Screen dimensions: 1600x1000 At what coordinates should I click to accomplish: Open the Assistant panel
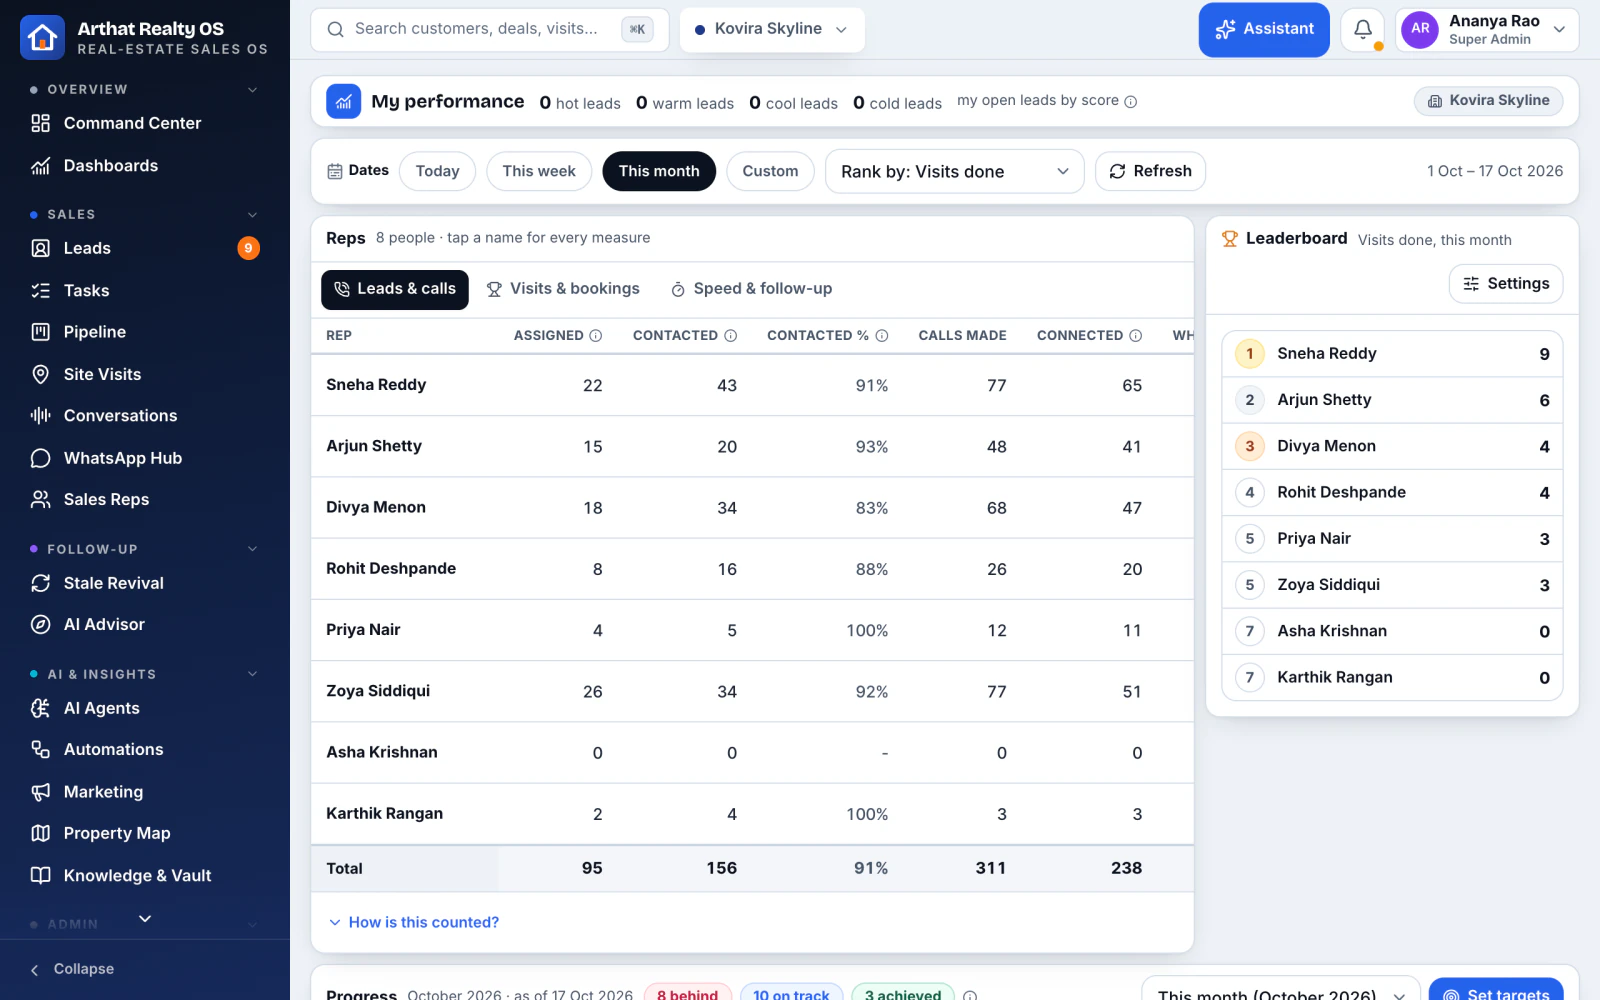point(1264,29)
